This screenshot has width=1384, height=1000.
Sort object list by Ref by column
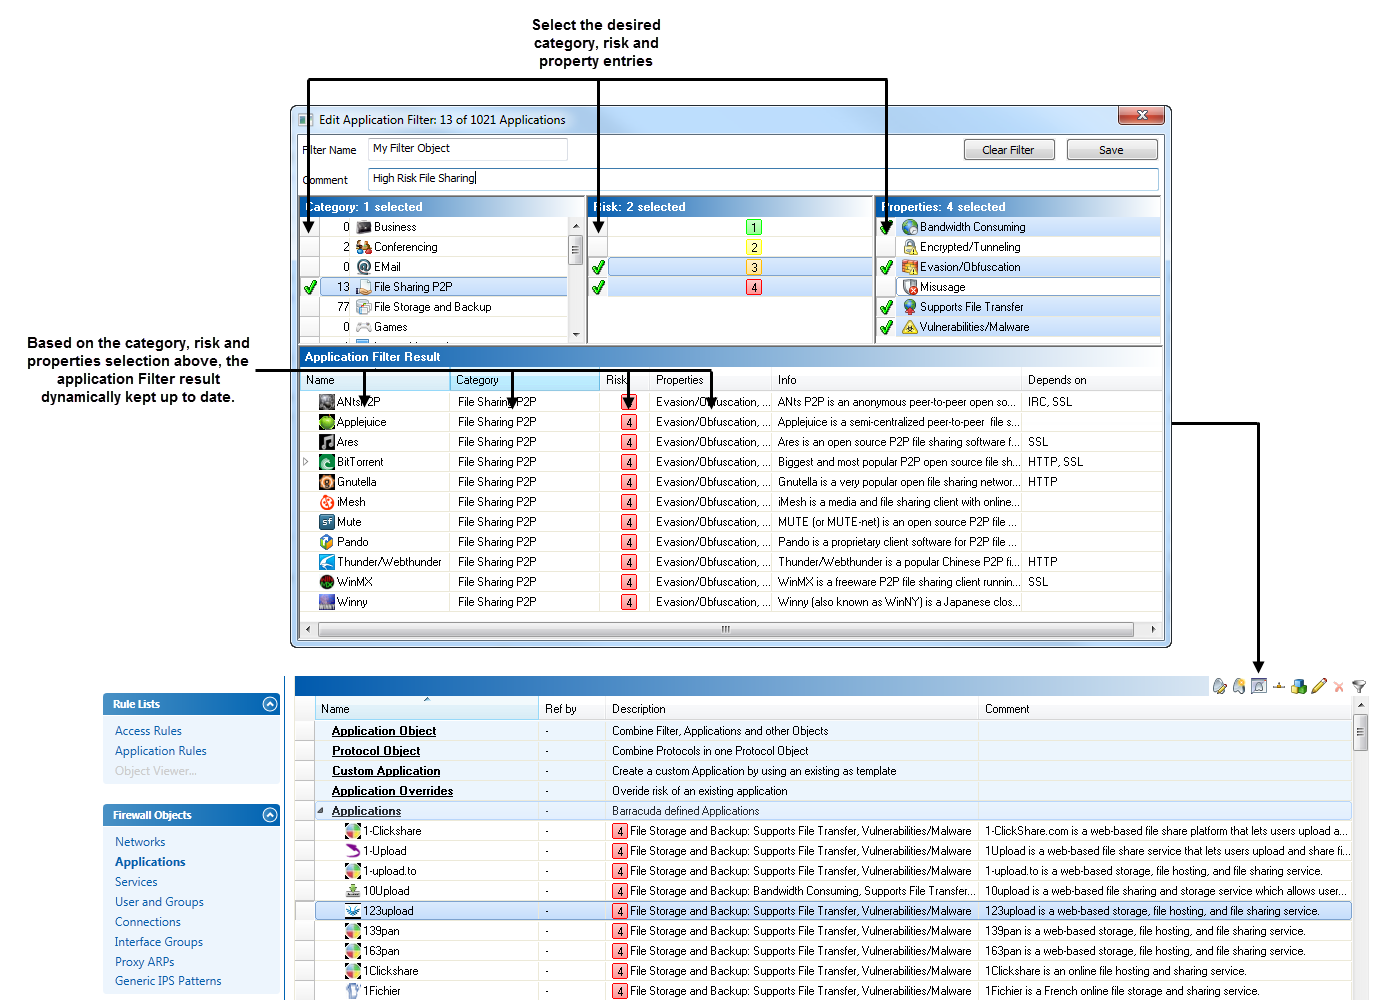click(572, 709)
